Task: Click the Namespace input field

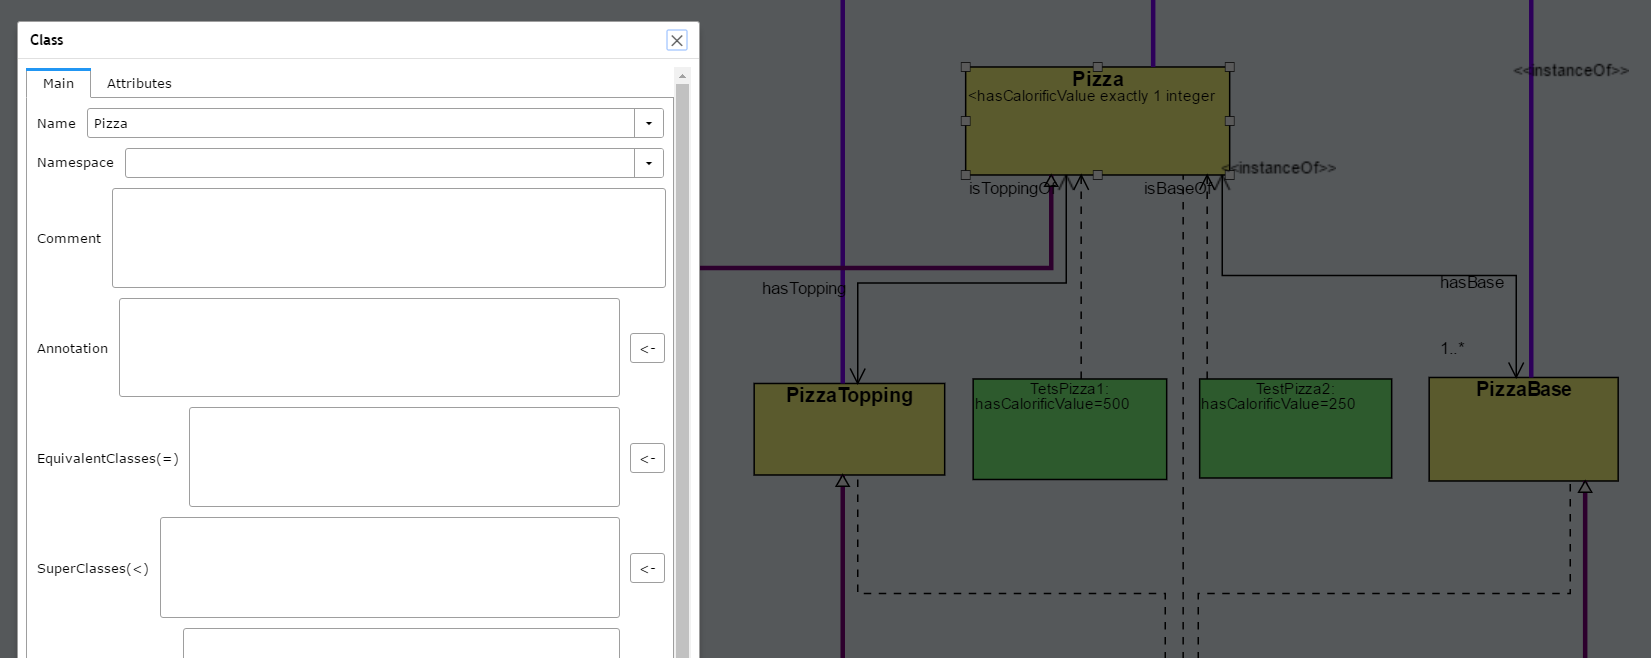Action: 379,163
